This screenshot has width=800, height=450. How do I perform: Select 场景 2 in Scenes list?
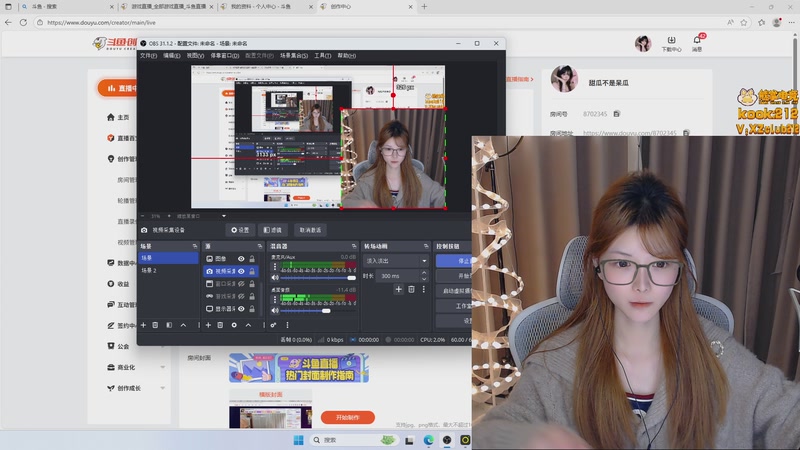(168, 270)
